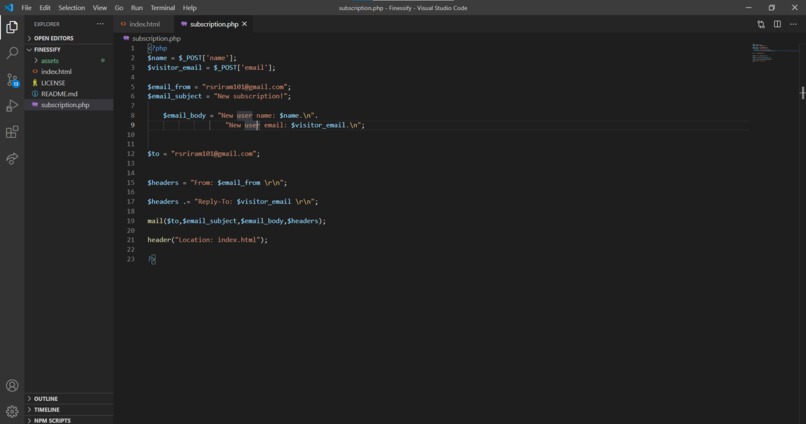The image size is (806, 424).
Task: Close the subscription.php tab
Action: coord(245,24)
